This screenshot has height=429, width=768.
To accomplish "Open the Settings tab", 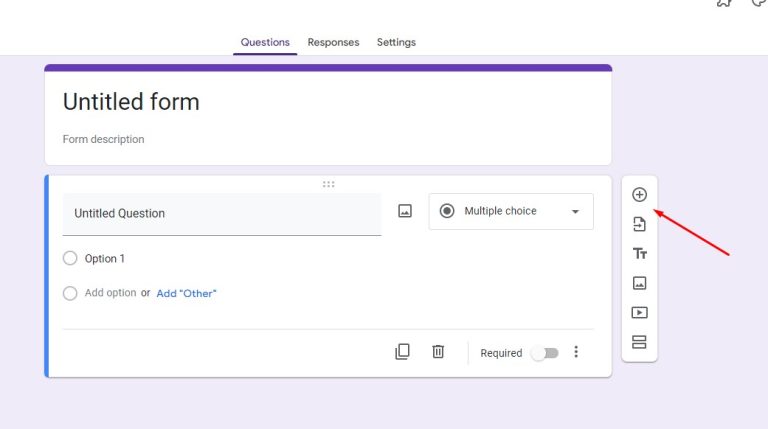I will point(396,43).
